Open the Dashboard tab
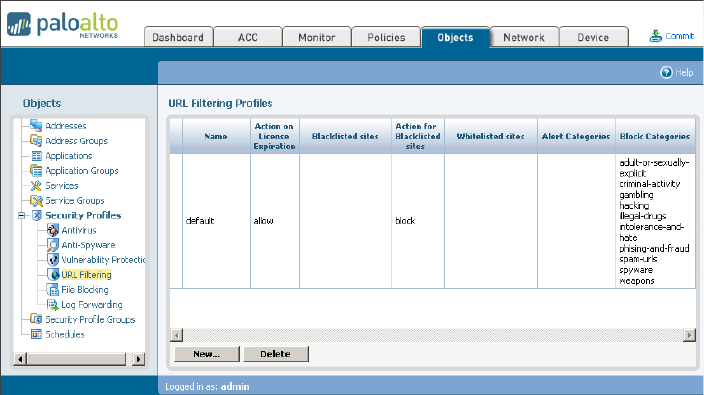Viewport: 704px width, 395px height. tap(178, 37)
